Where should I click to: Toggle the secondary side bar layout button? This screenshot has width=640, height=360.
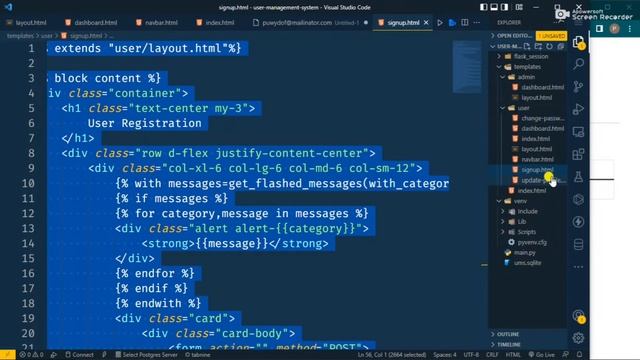coord(504,7)
